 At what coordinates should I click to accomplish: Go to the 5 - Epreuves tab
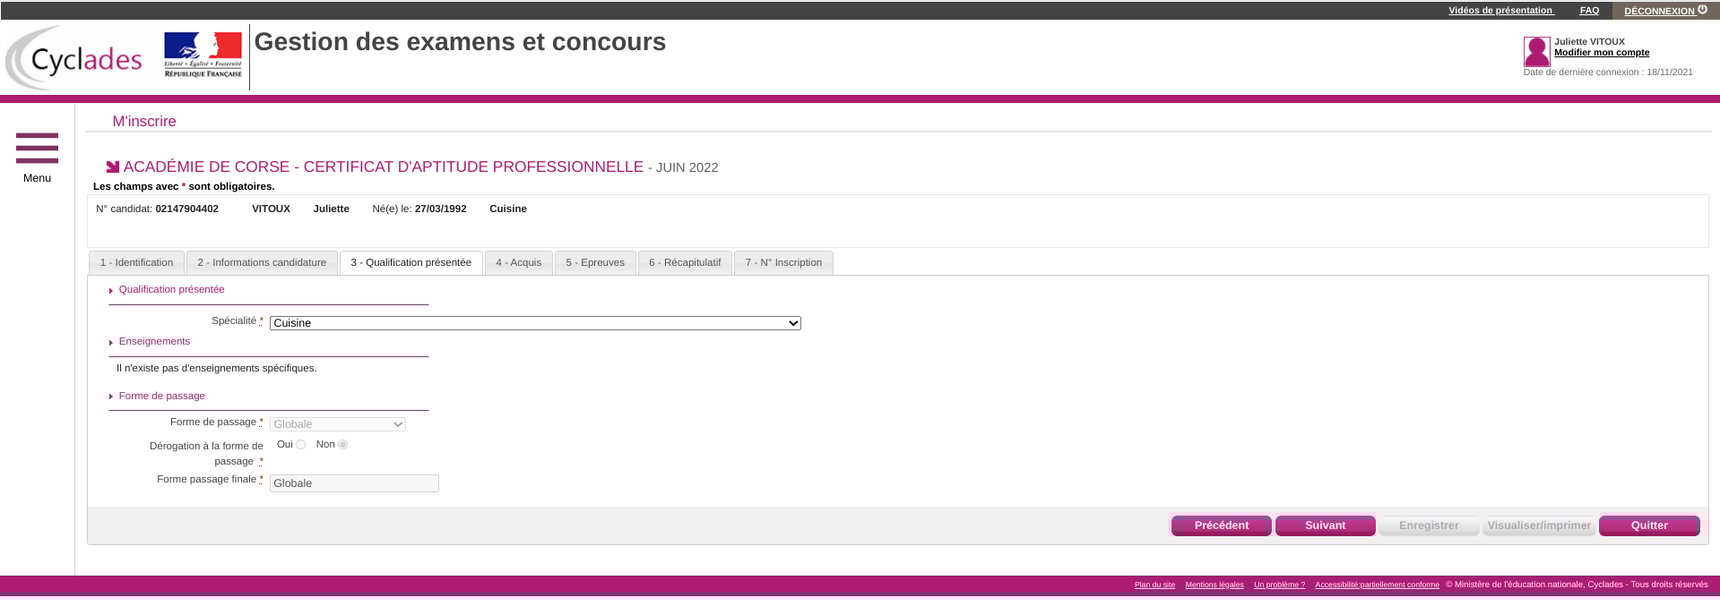tap(595, 263)
